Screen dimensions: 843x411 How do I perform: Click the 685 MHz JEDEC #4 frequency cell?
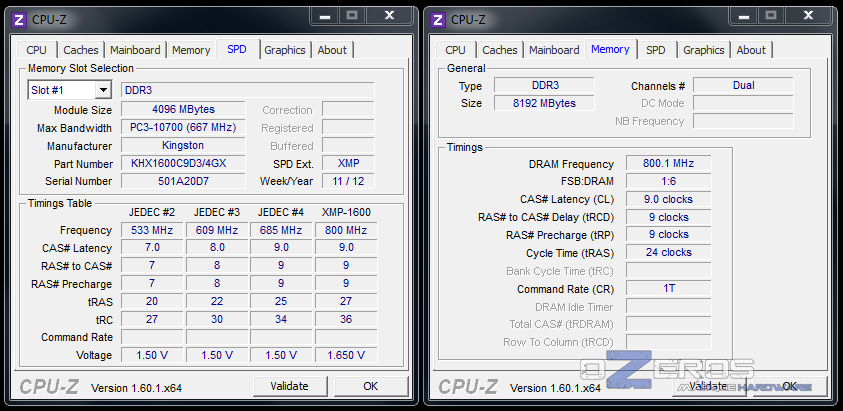(x=281, y=230)
